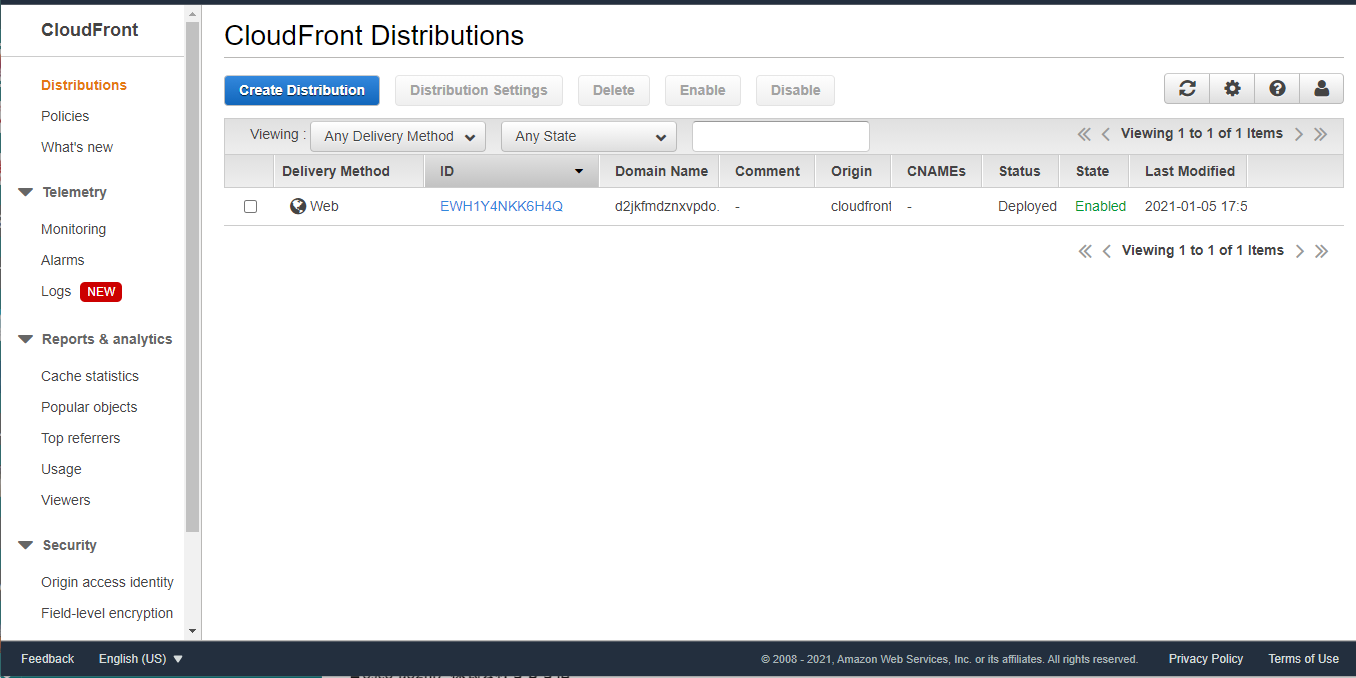Screen dimensions: 1356x678
Task: Click the Create Distribution button
Action: [x=302, y=90]
